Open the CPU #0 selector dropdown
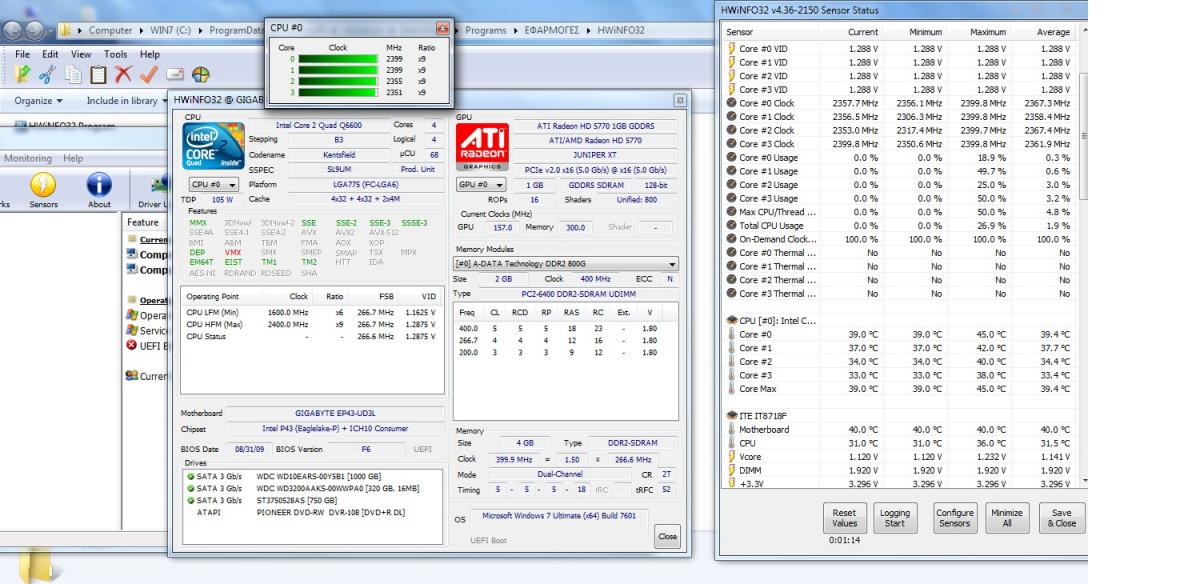This screenshot has width=1200, height=584. pyautogui.click(x=213, y=185)
